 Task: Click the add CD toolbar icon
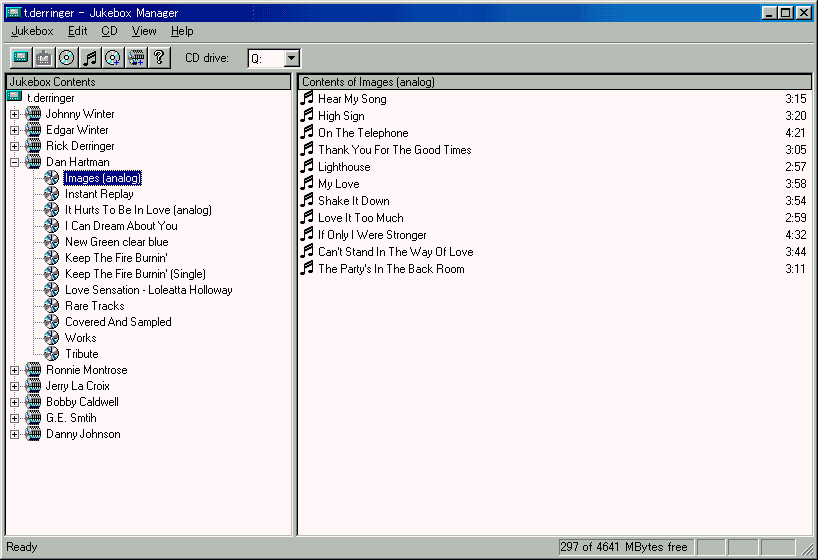click(x=113, y=58)
